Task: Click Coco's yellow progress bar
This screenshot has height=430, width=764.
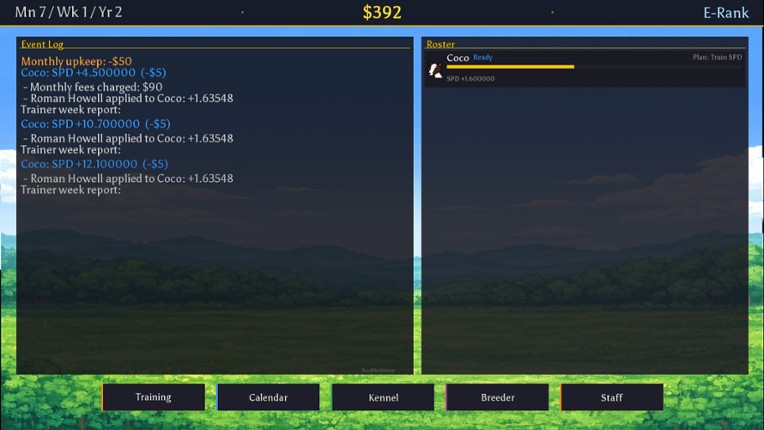Action: pos(510,67)
